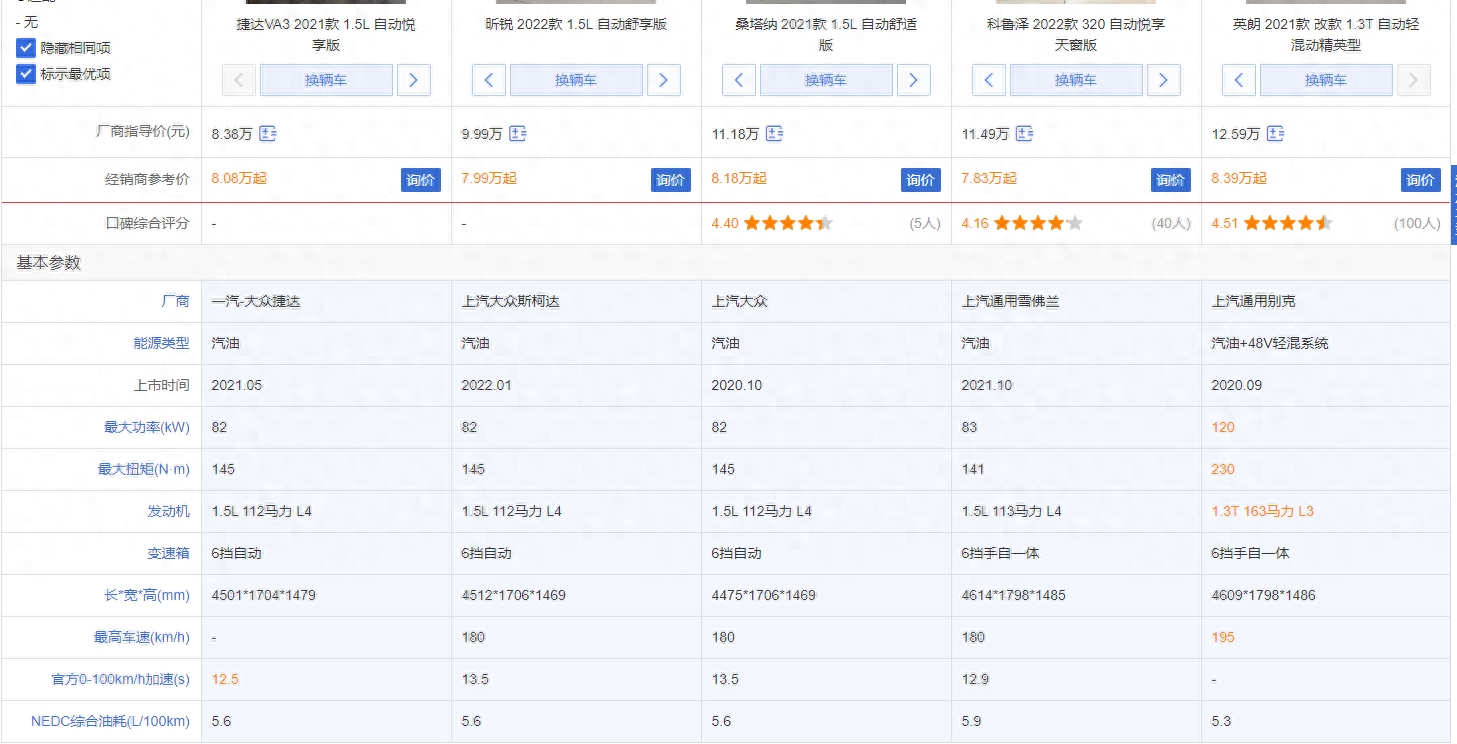
Task: Shift 桑塔纳 column left
Action: coord(738,80)
